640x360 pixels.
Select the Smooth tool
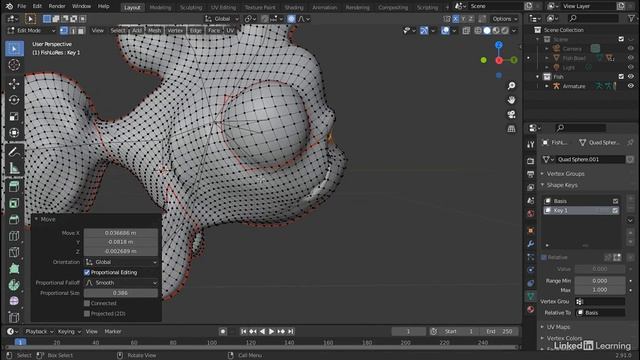[14, 301]
